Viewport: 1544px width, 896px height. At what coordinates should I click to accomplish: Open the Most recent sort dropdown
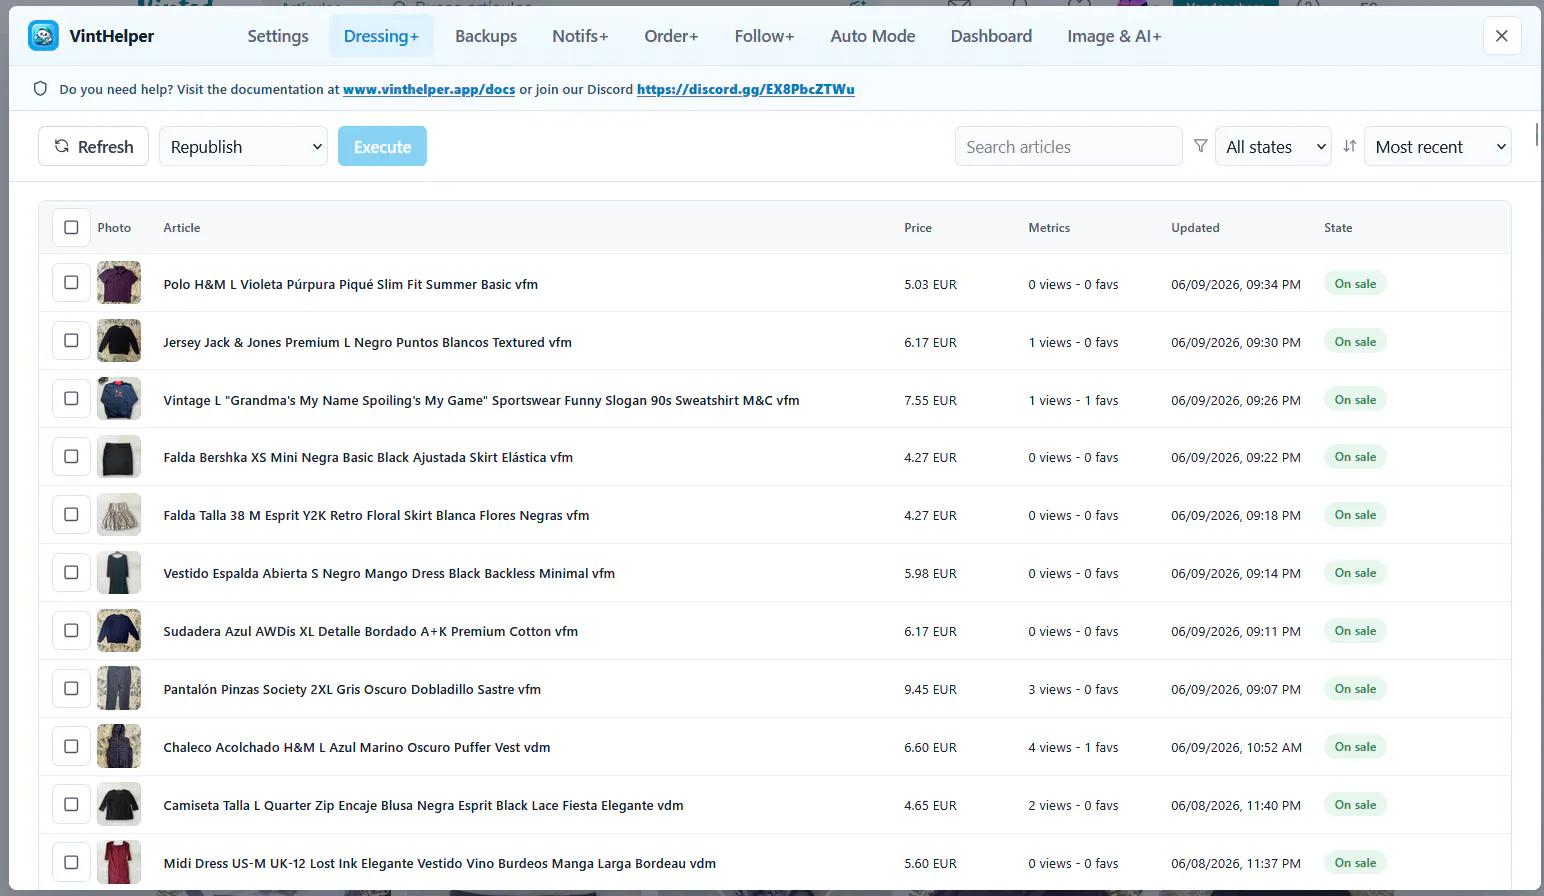(1438, 146)
